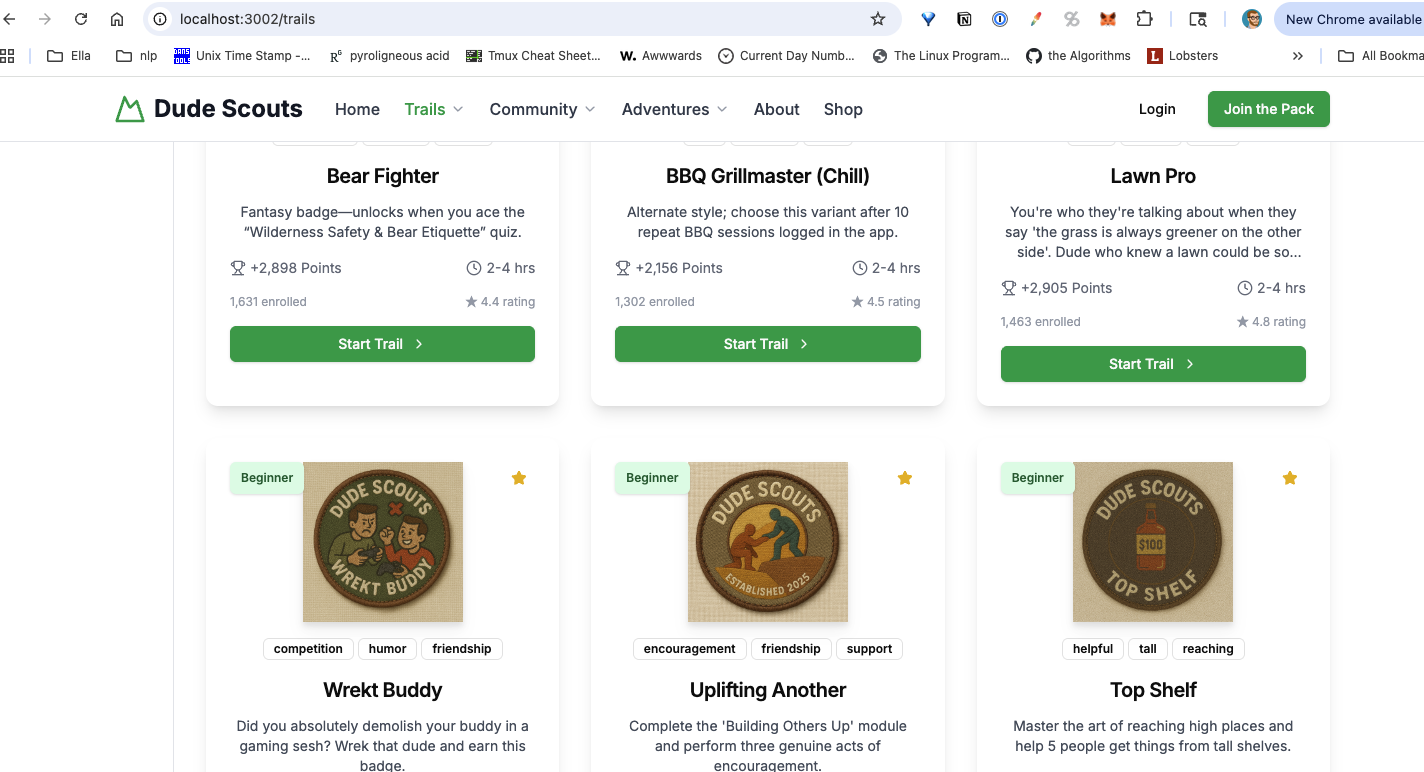Expand the Community dropdown menu
This screenshot has width=1424, height=772.
click(x=542, y=109)
